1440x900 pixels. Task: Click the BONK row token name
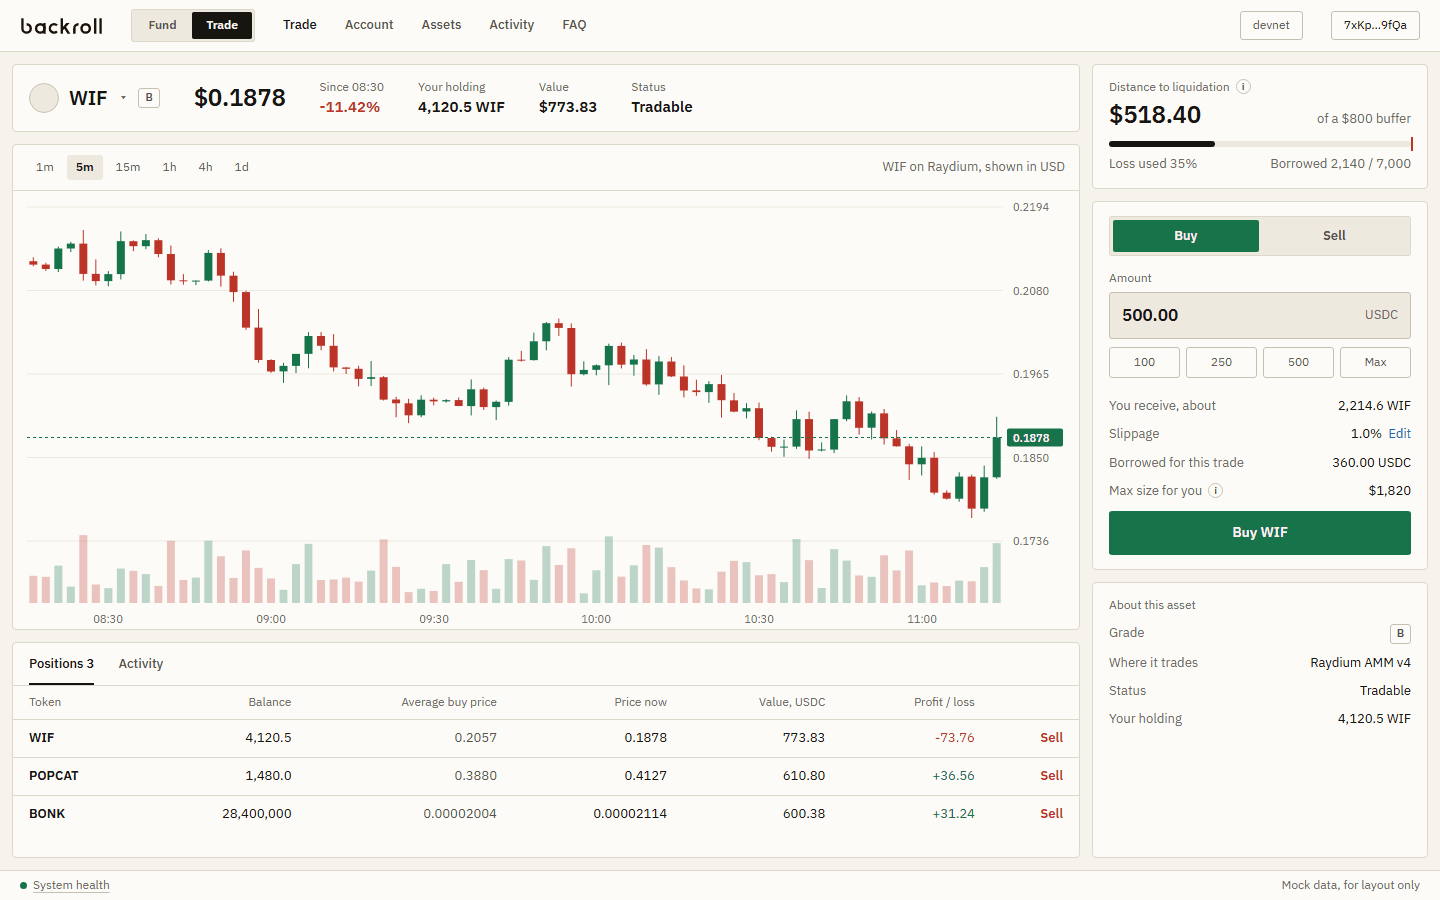47,814
